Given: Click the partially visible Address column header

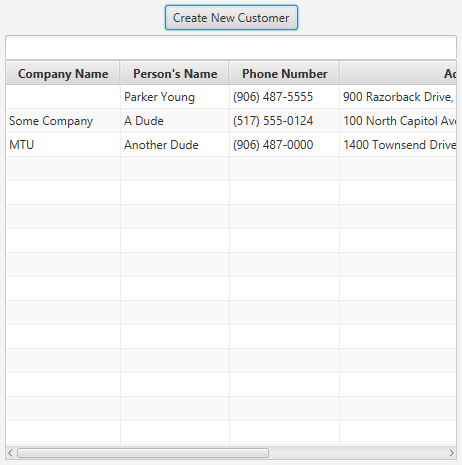Looking at the screenshot, I should pos(398,73).
